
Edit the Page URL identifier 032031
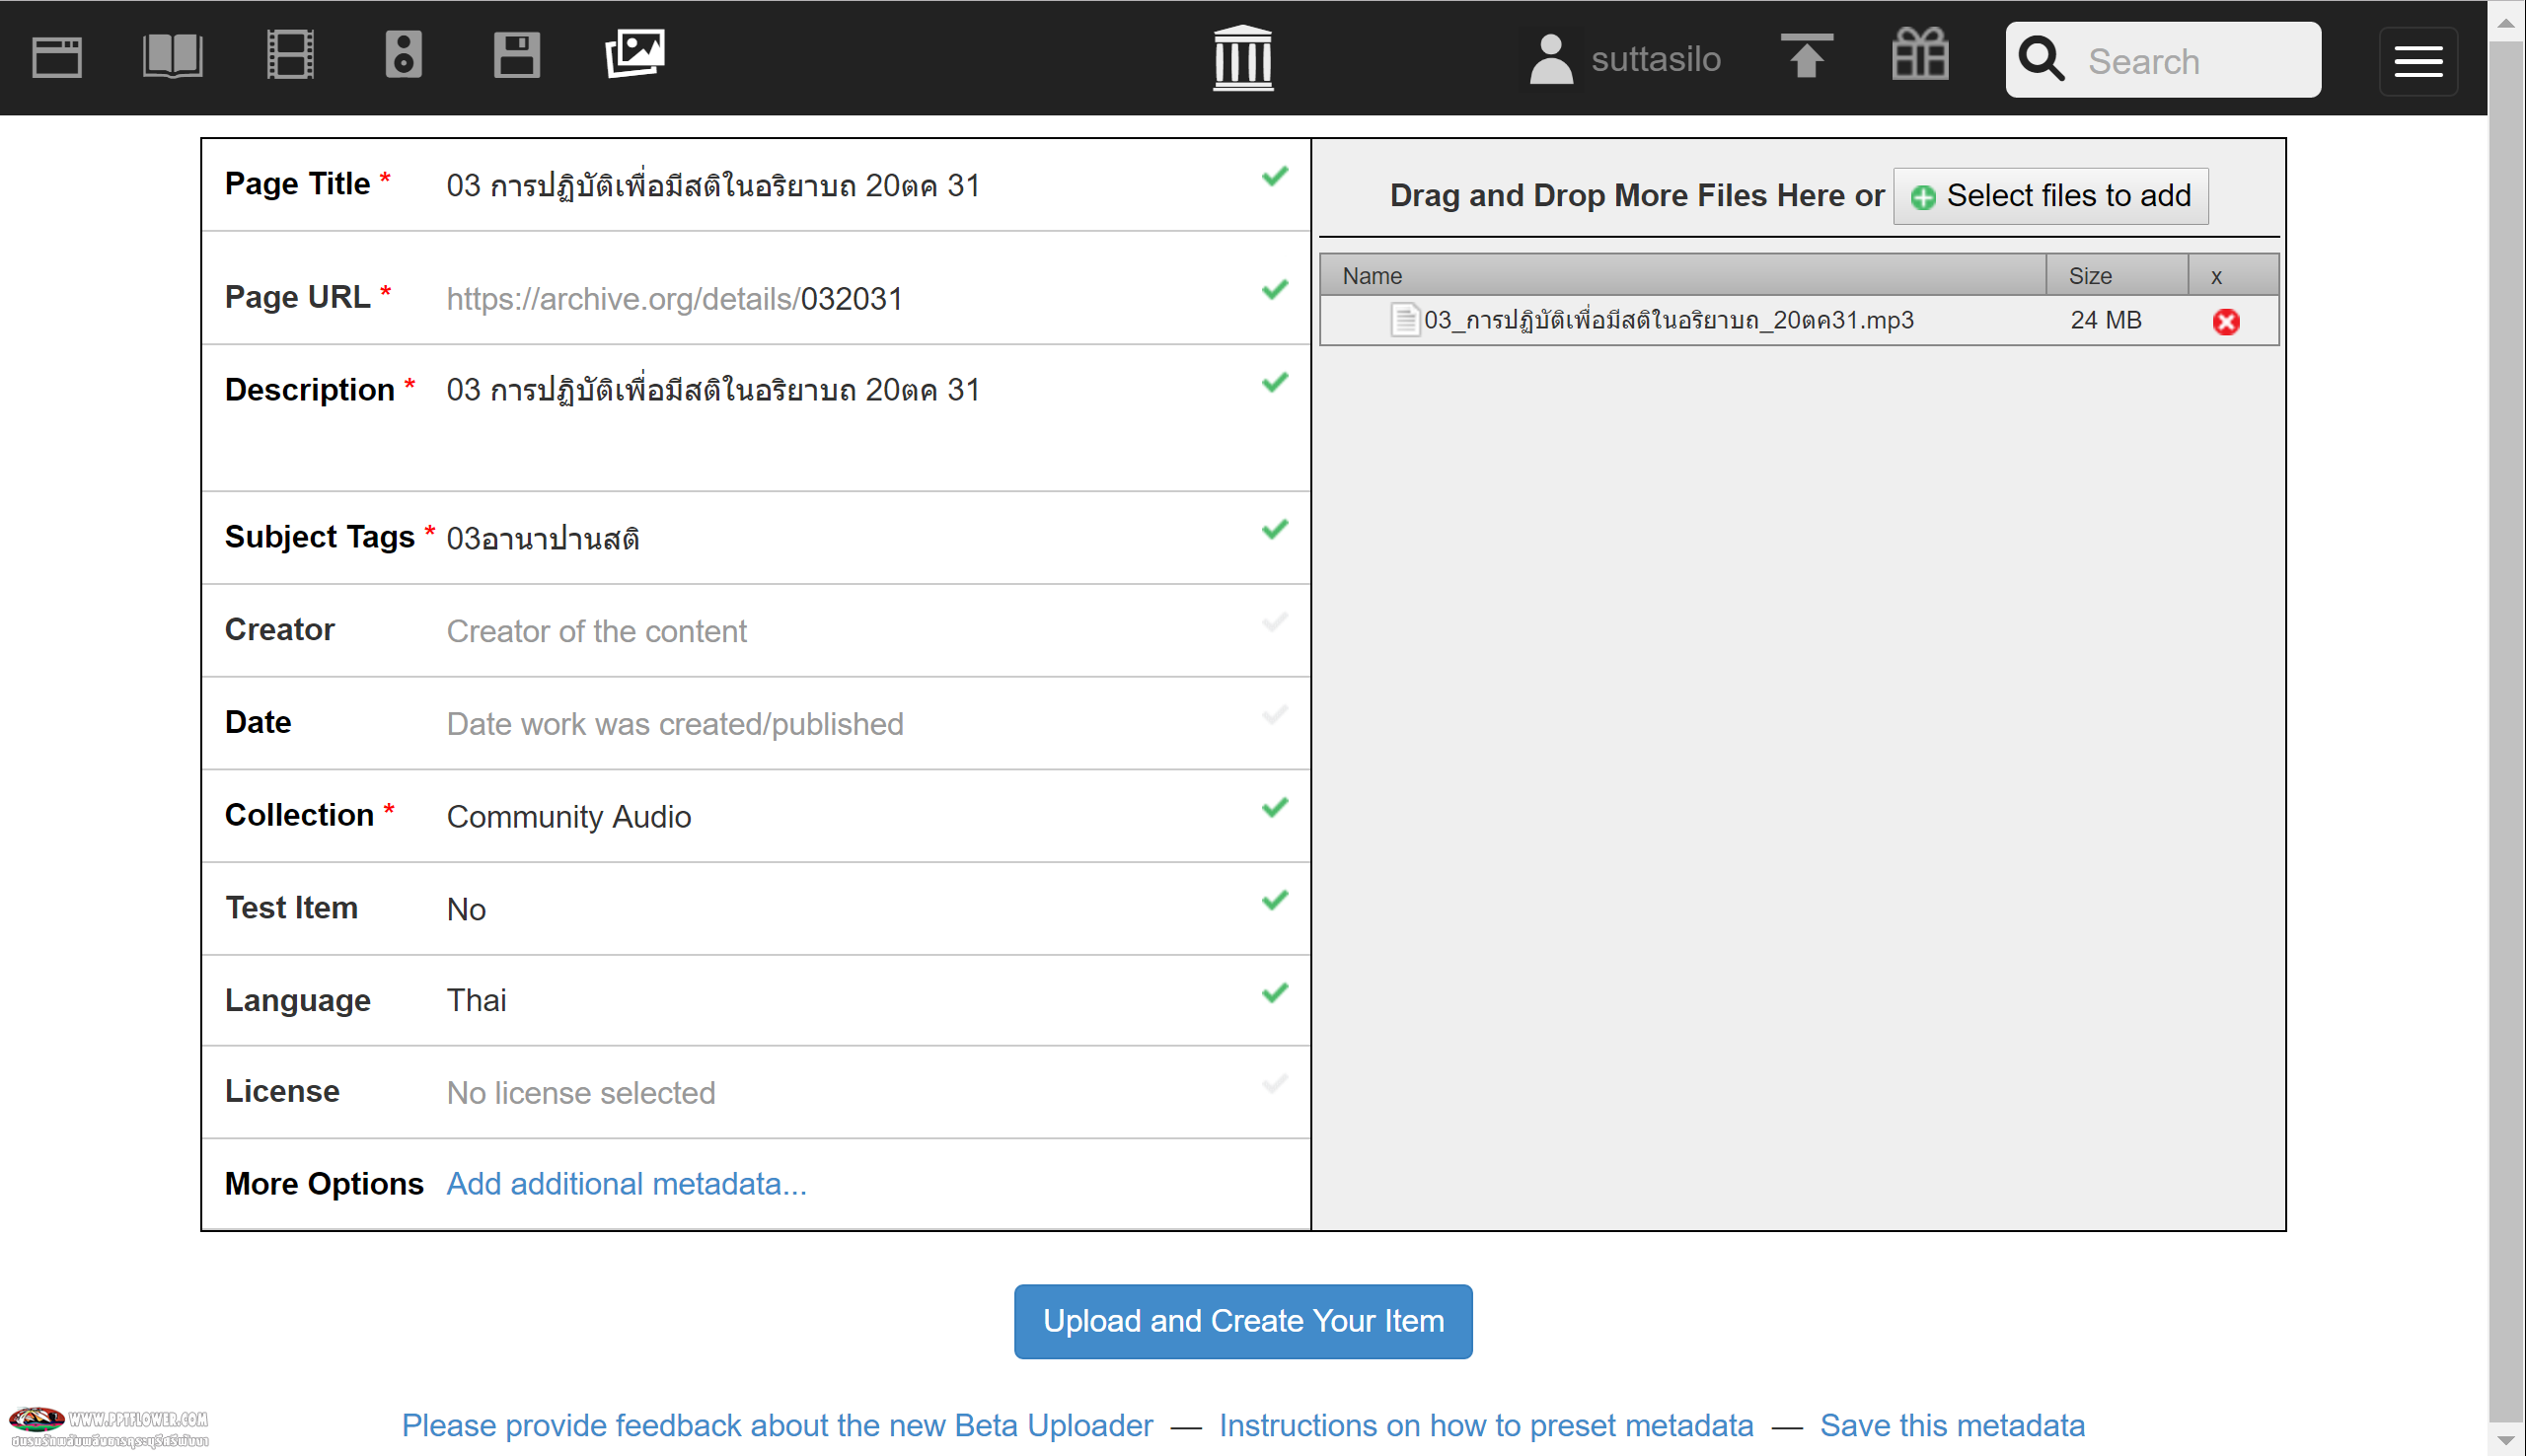click(852, 299)
